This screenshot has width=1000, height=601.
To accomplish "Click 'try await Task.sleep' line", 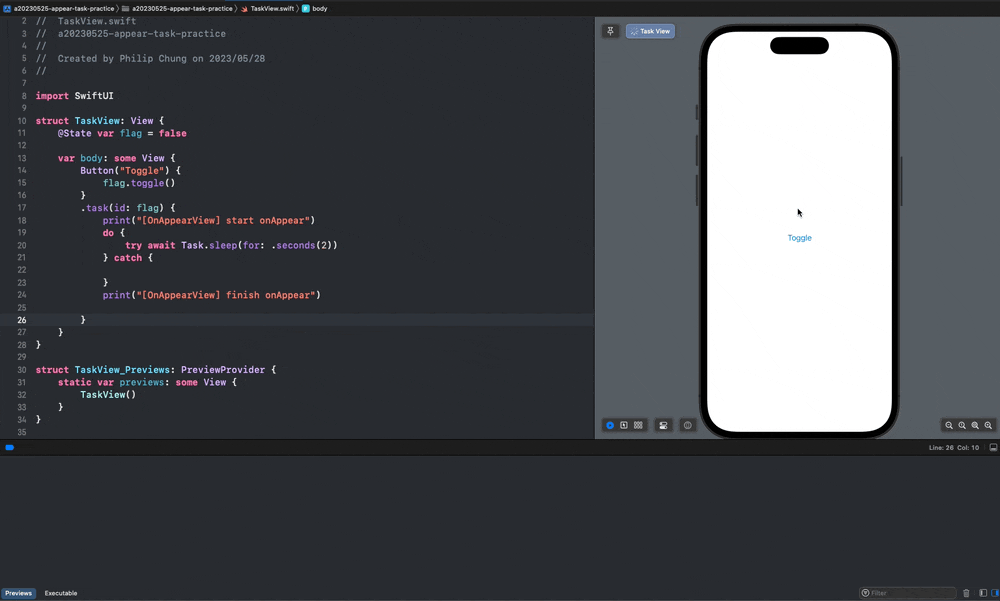I will click(x=232, y=246).
